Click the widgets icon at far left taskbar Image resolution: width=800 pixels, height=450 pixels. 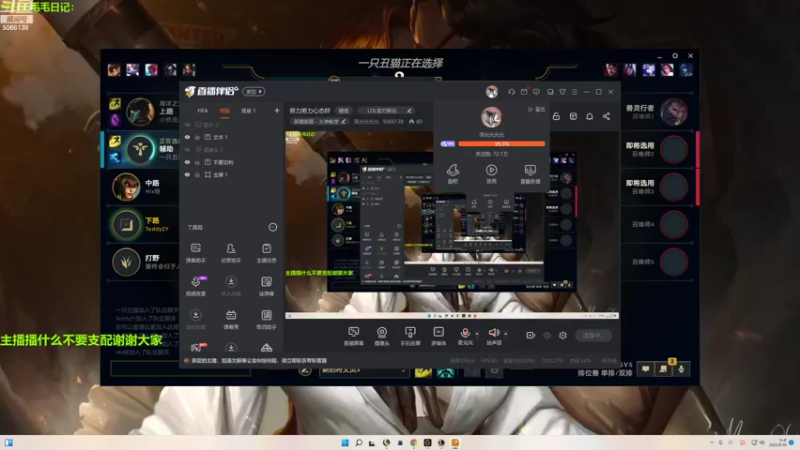tap(9, 442)
